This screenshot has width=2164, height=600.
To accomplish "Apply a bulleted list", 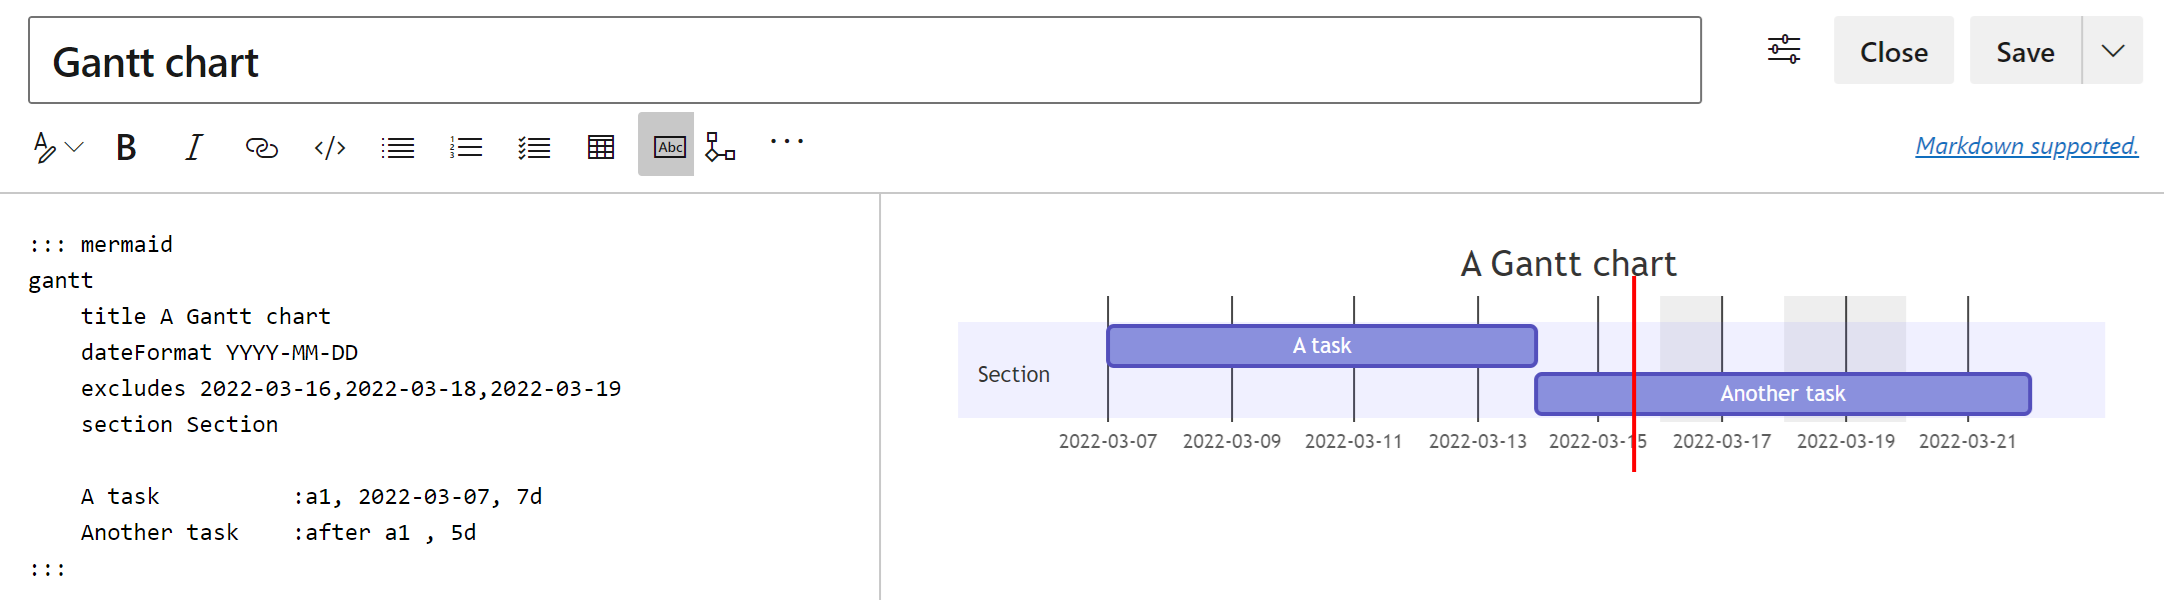I will [x=397, y=146].
